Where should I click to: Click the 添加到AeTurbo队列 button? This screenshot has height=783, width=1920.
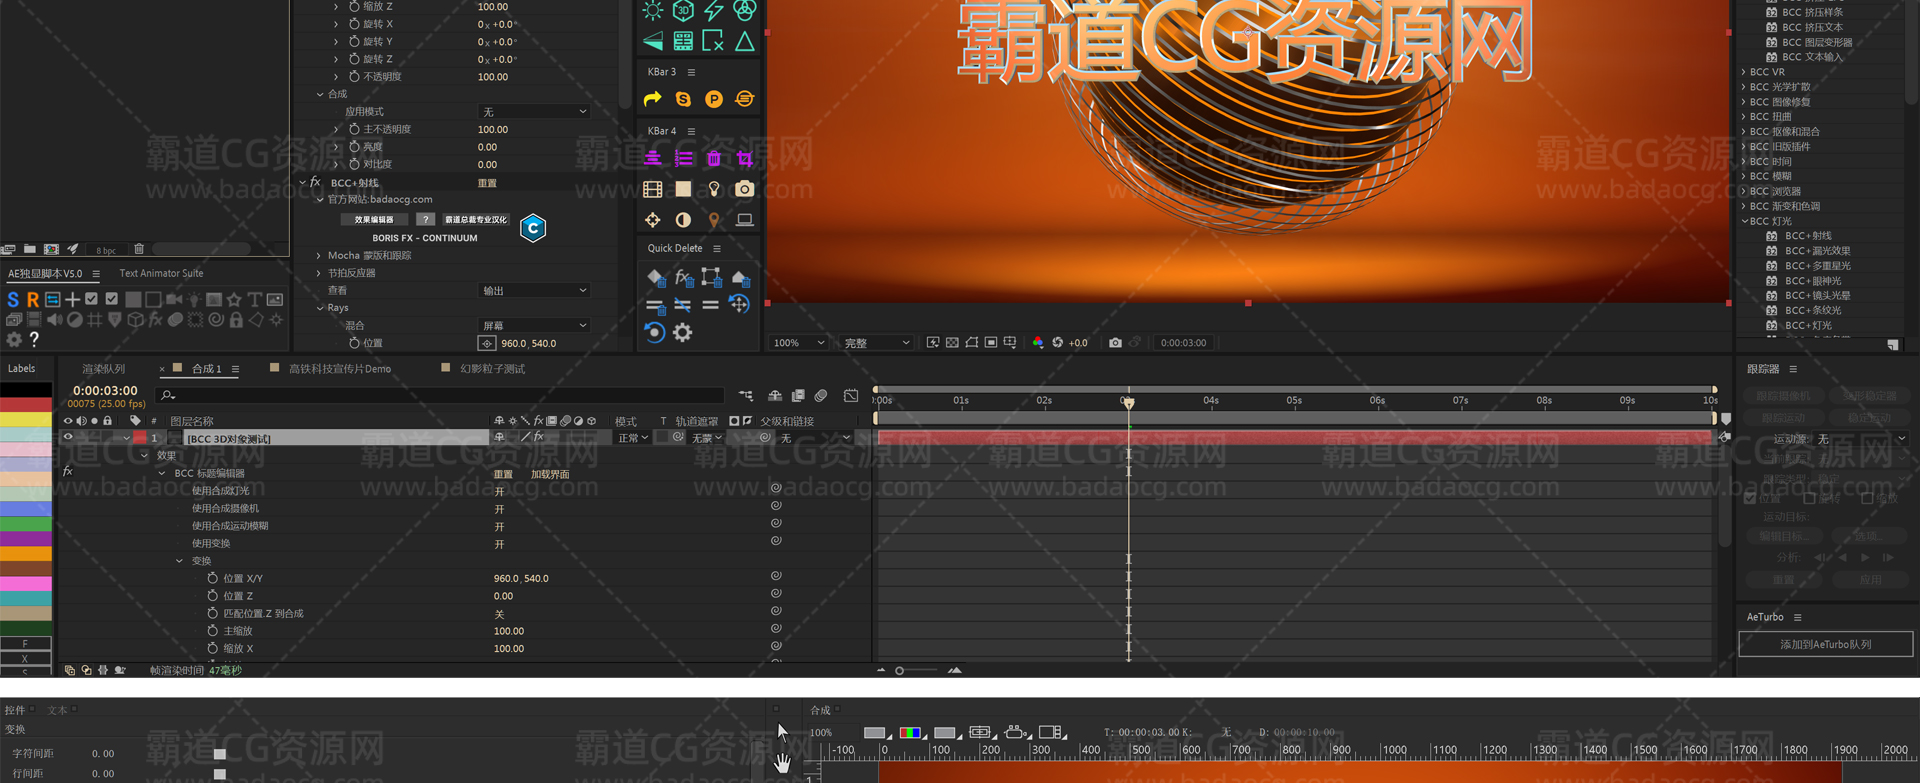click(x=1825, y=645)
